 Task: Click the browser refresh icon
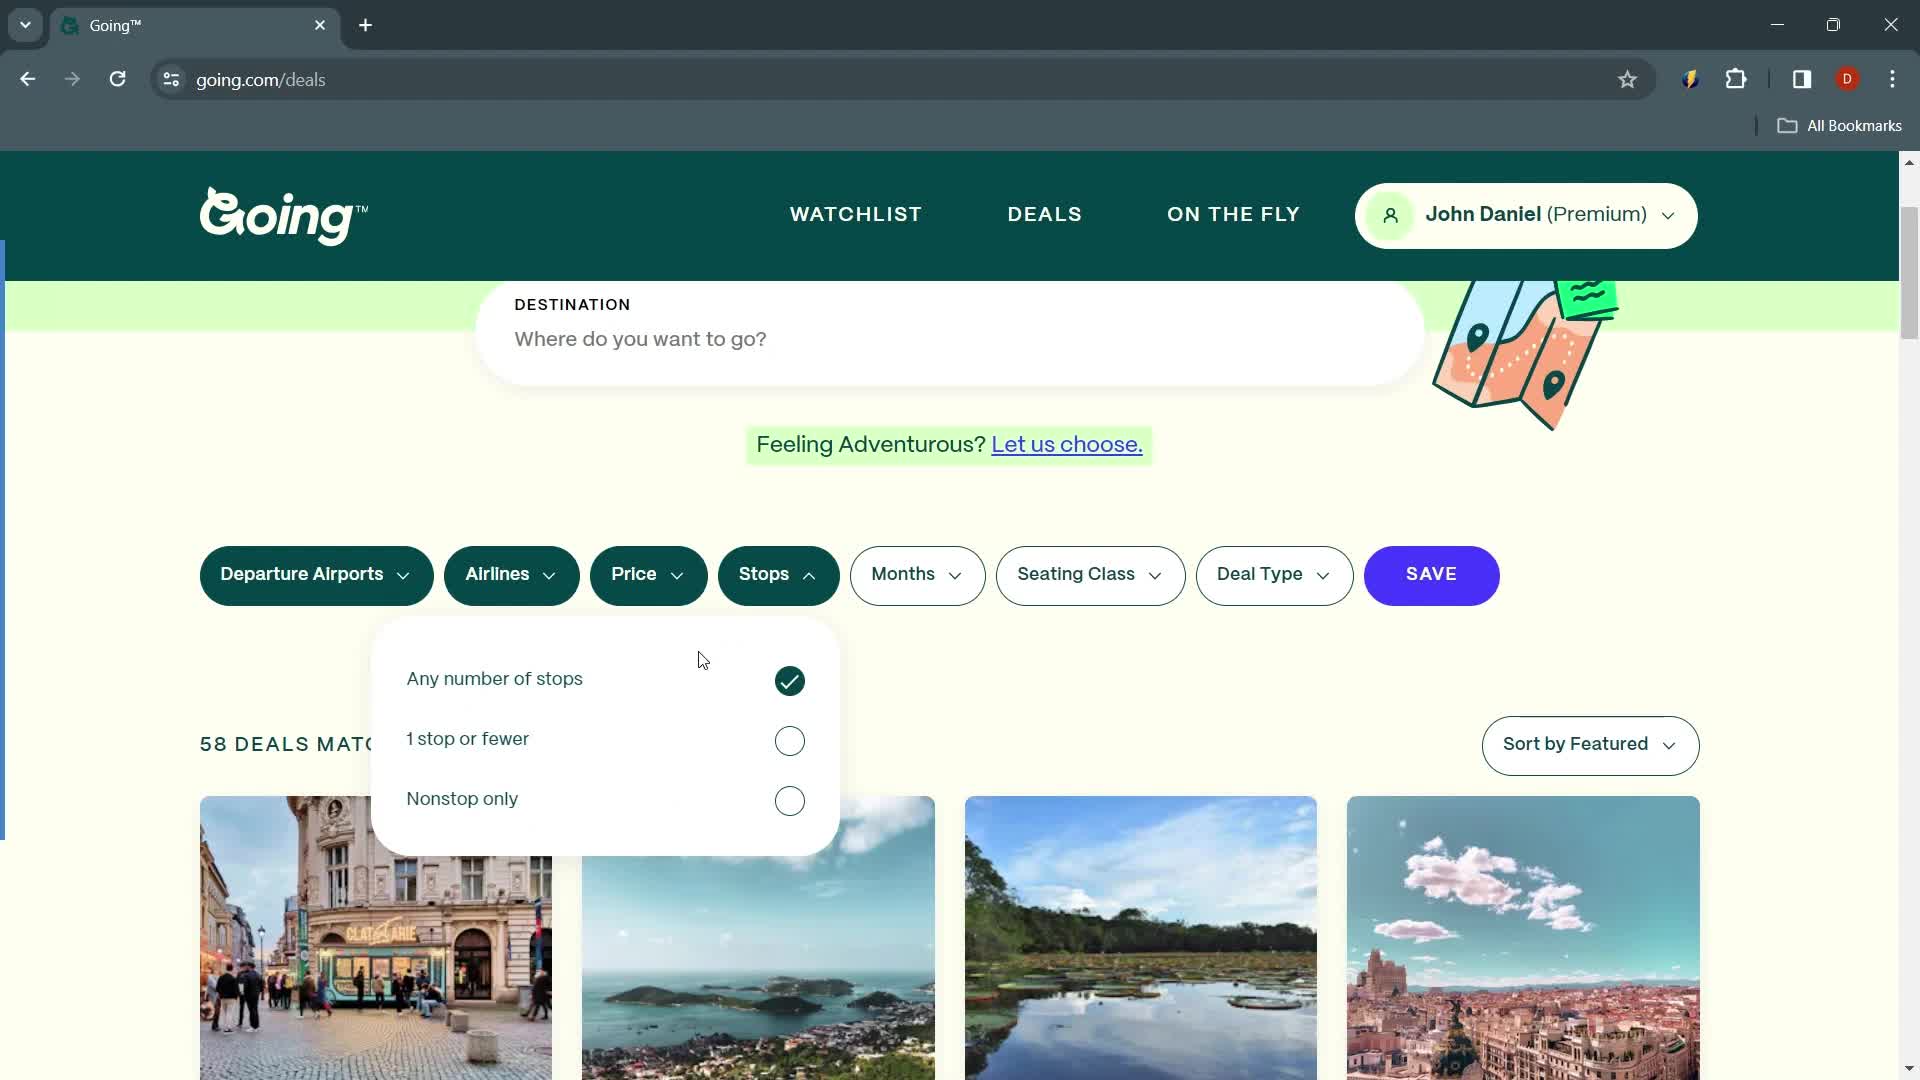pyautogui.click(x=116, y=79)
